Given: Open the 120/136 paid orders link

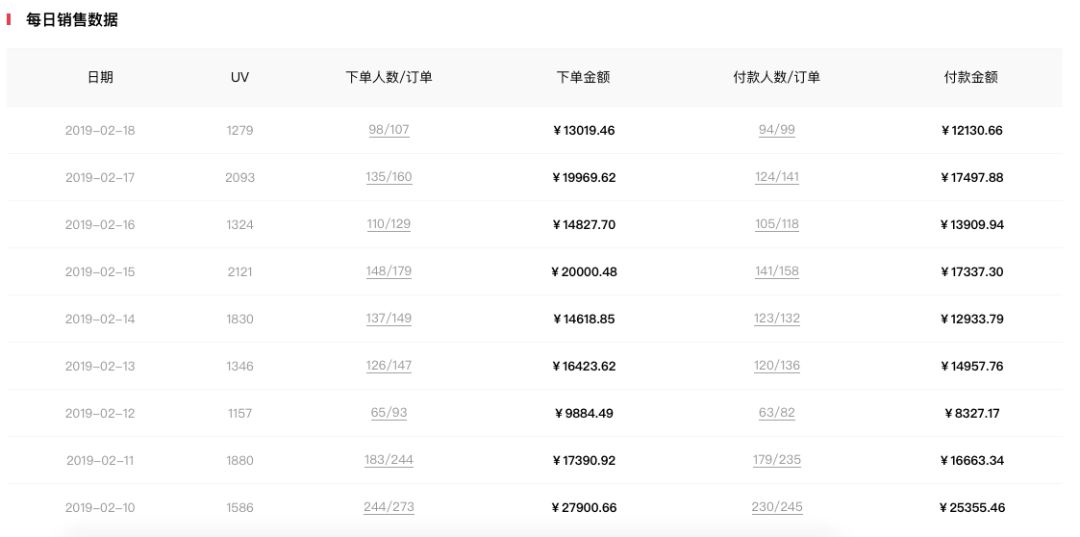Looking at the screenshot, I should [777, 365].
